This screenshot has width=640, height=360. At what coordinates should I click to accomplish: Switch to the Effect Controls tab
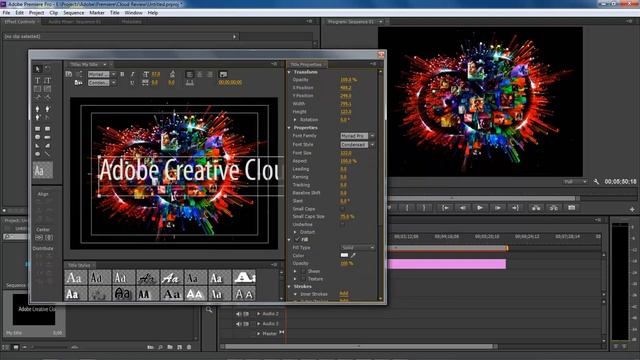pyautogui.click(x=20, y=22)
